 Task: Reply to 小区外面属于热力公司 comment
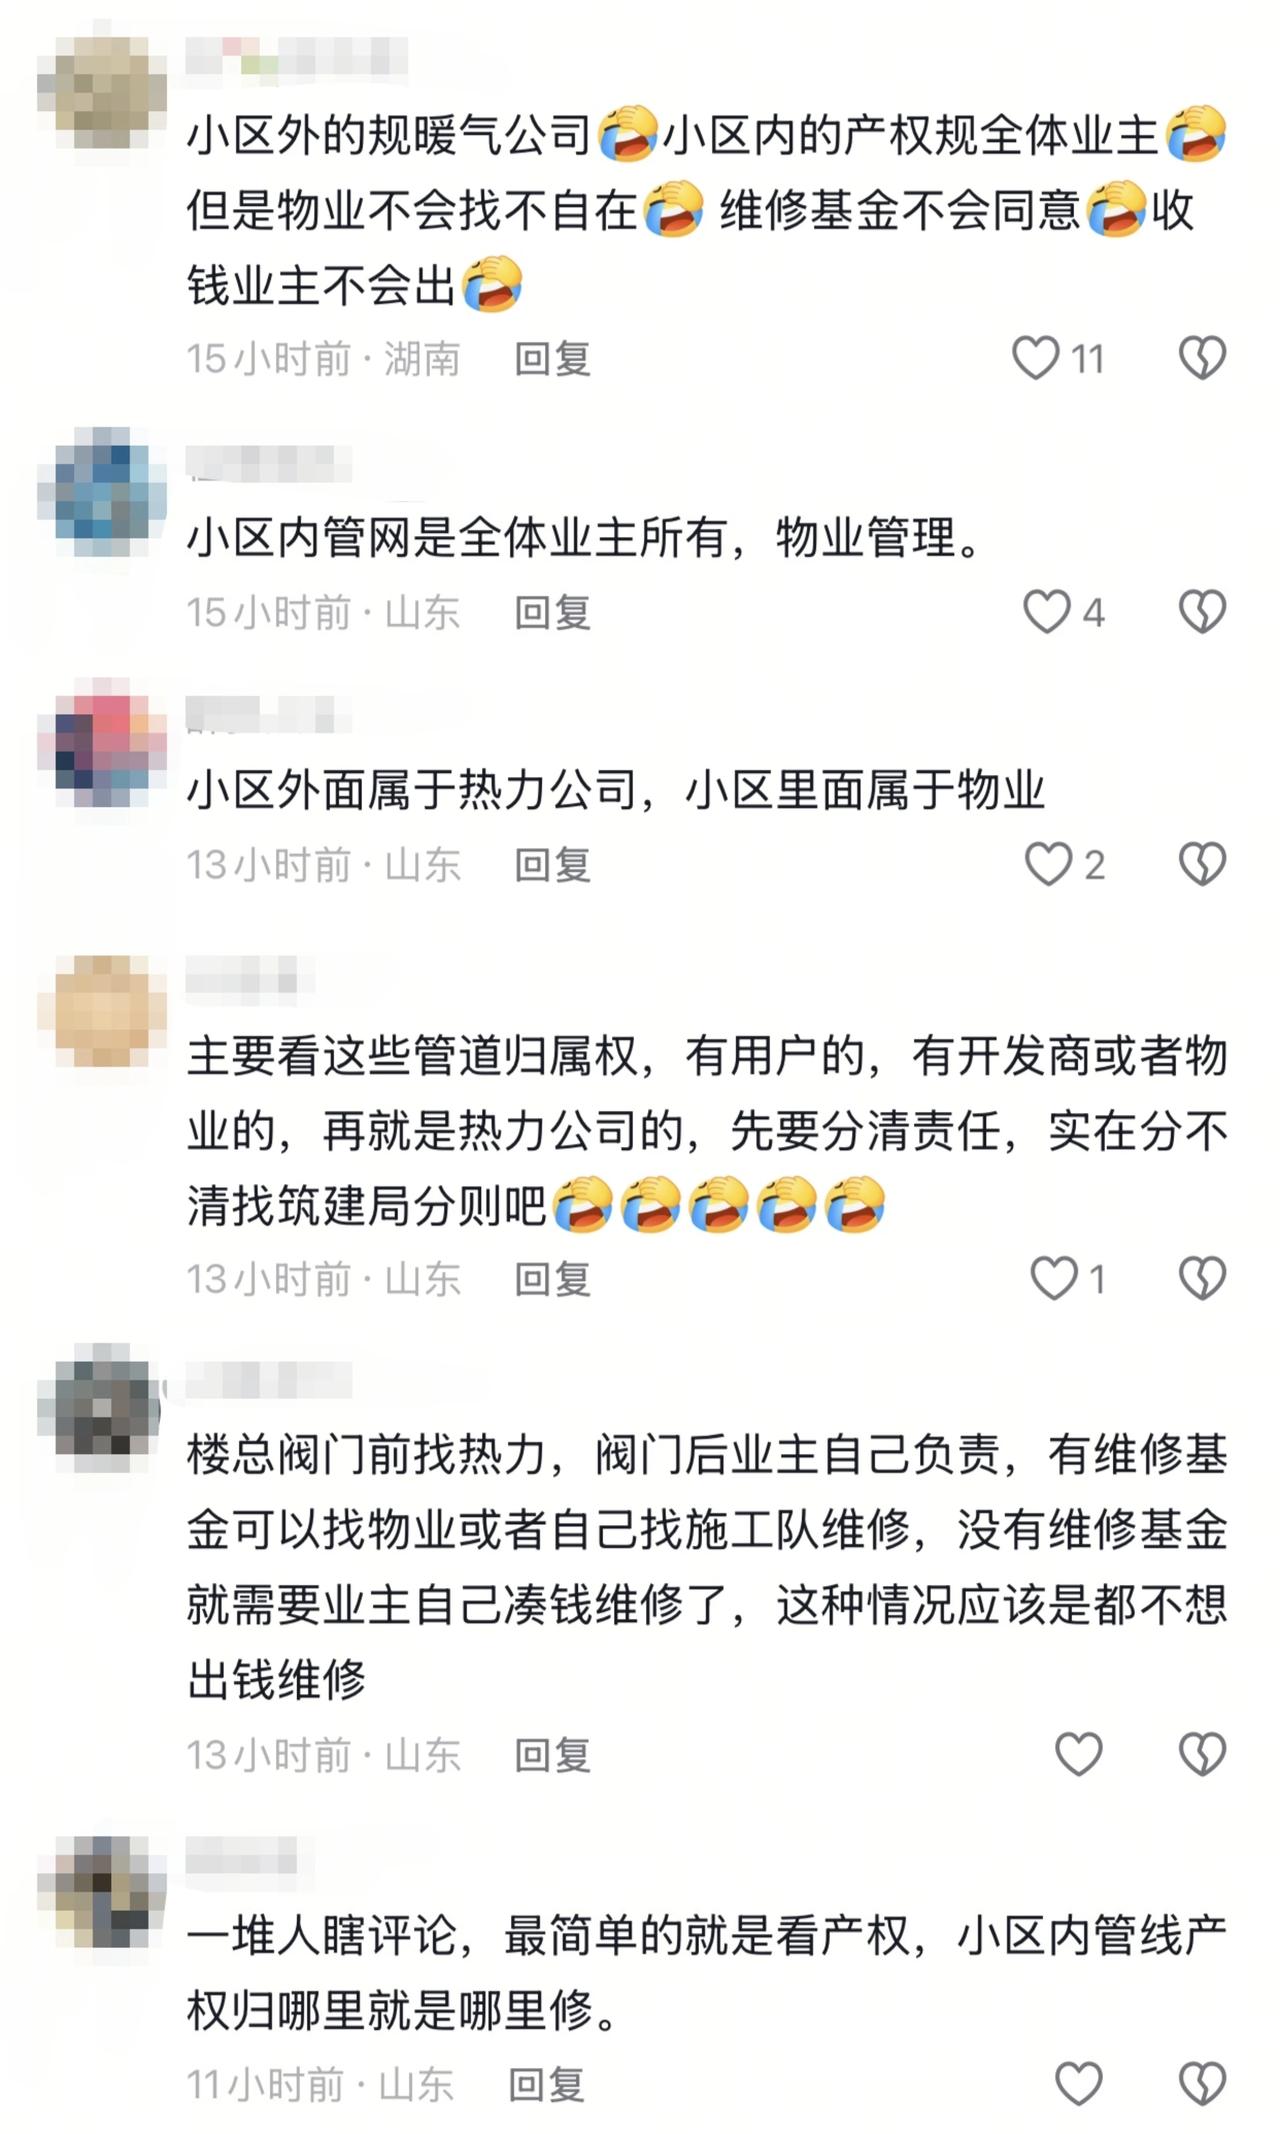coord(552,865)
